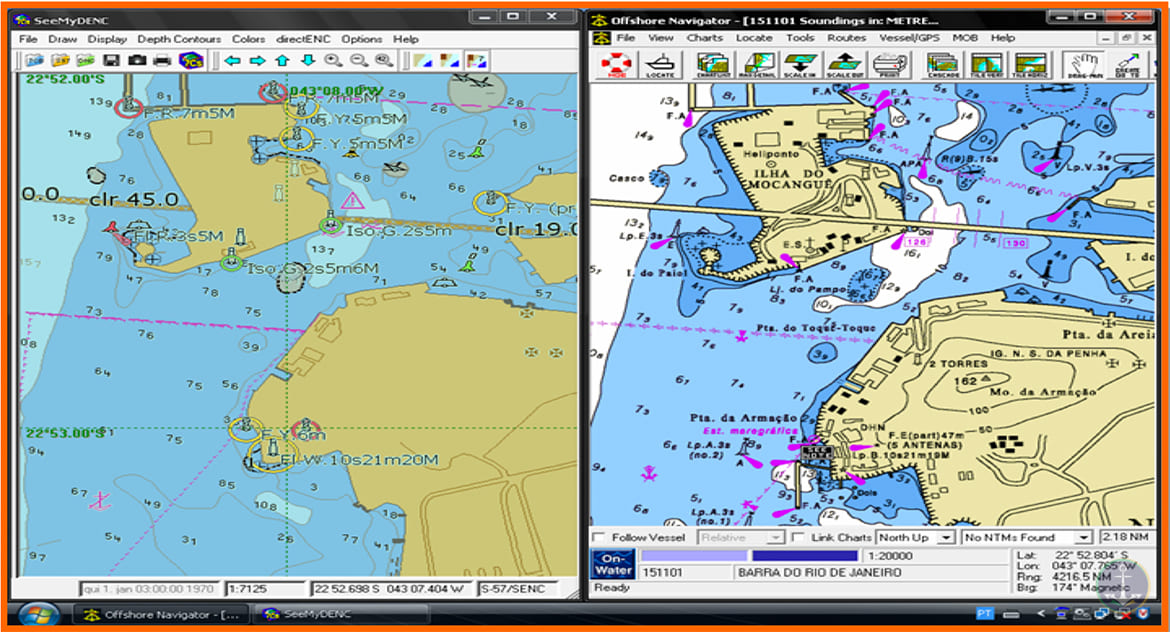Viewport: 1170px width, 632px height.
Task: Click the Create Go To toolbar button
Action: pos(1127,65)
